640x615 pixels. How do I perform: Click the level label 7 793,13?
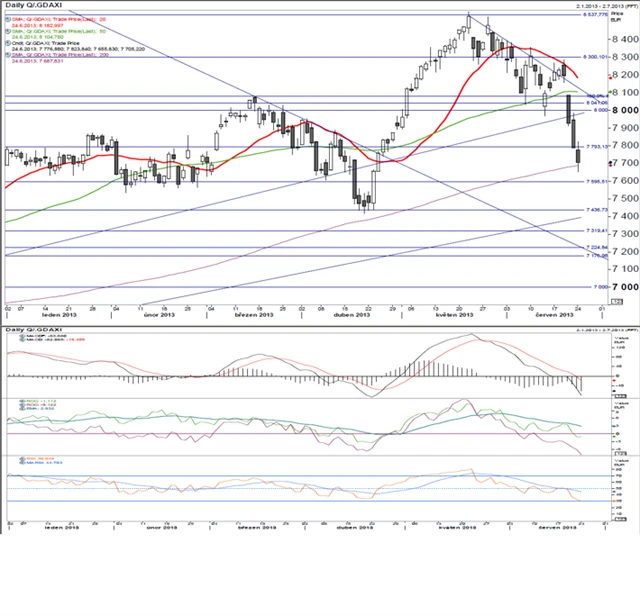click(597, 147)
